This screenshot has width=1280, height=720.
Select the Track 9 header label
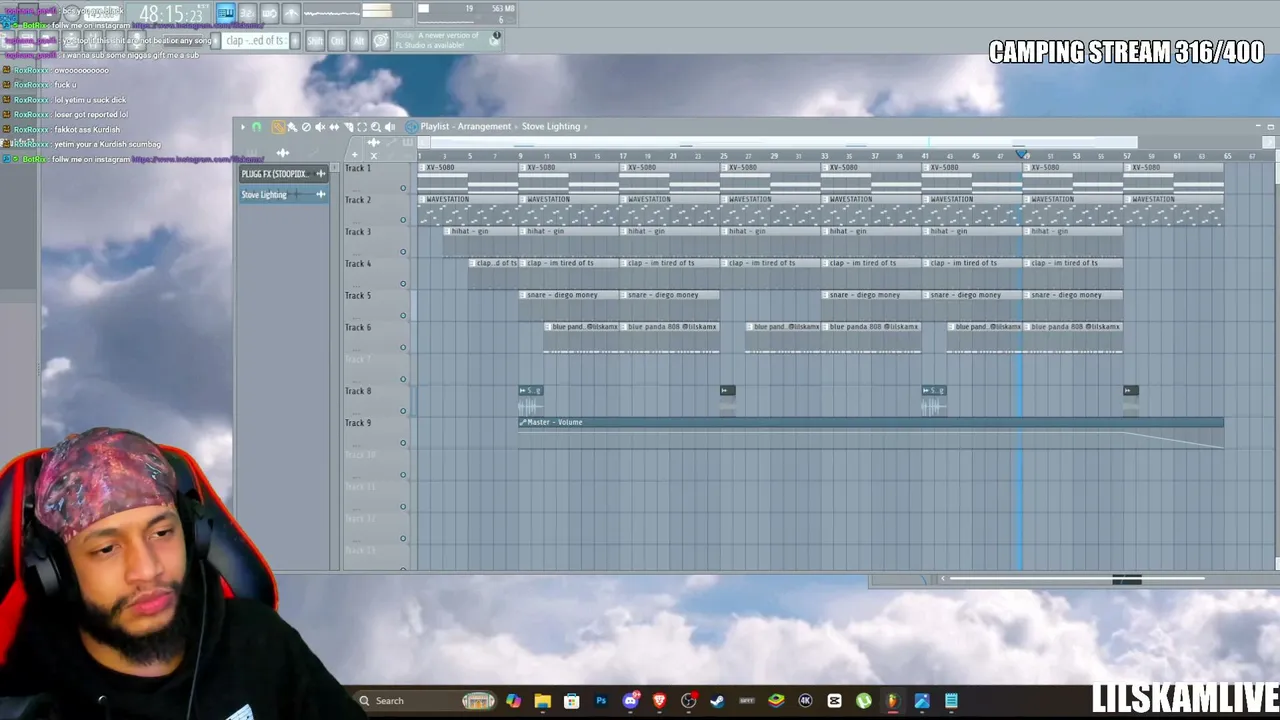pyautogui.click(x=358, y=423)
